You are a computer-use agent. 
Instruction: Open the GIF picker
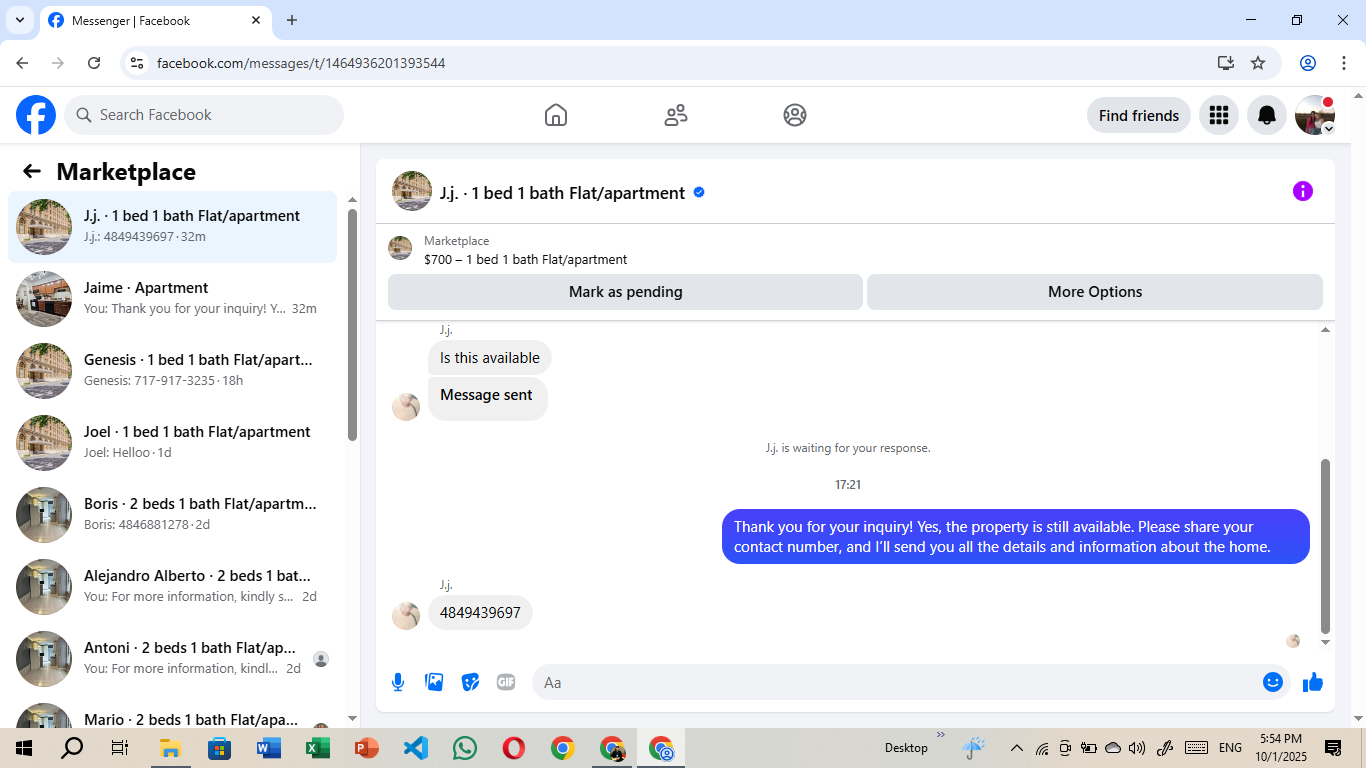506,682
